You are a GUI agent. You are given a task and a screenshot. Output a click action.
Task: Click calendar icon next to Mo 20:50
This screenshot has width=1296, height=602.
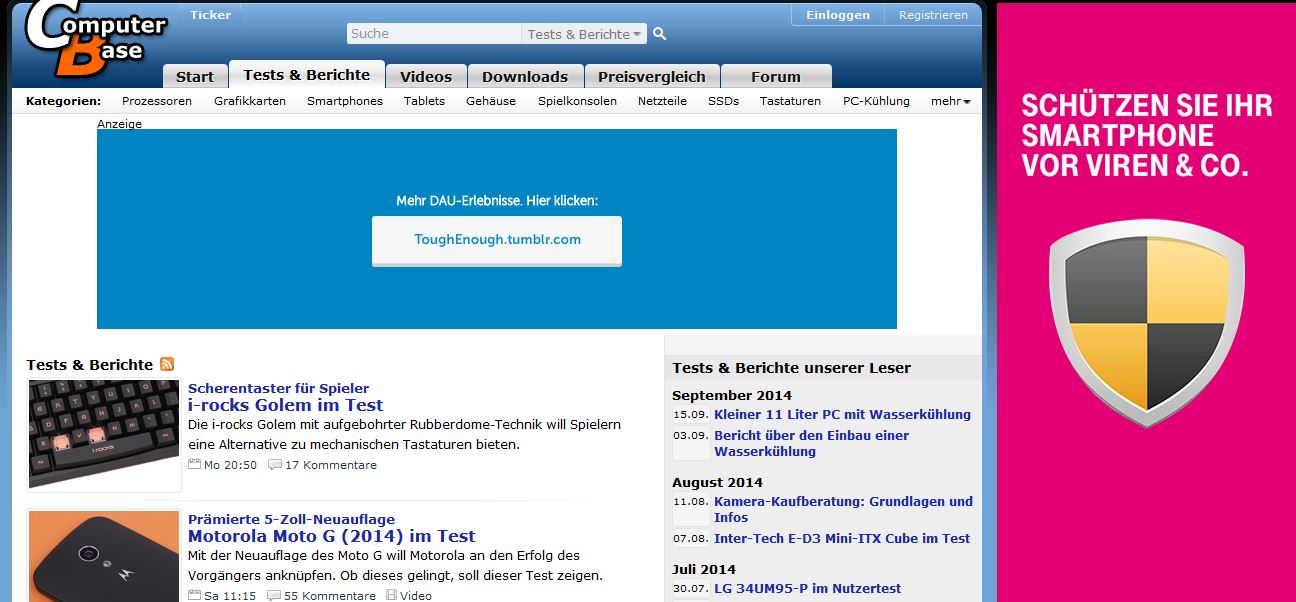[194, 465]
